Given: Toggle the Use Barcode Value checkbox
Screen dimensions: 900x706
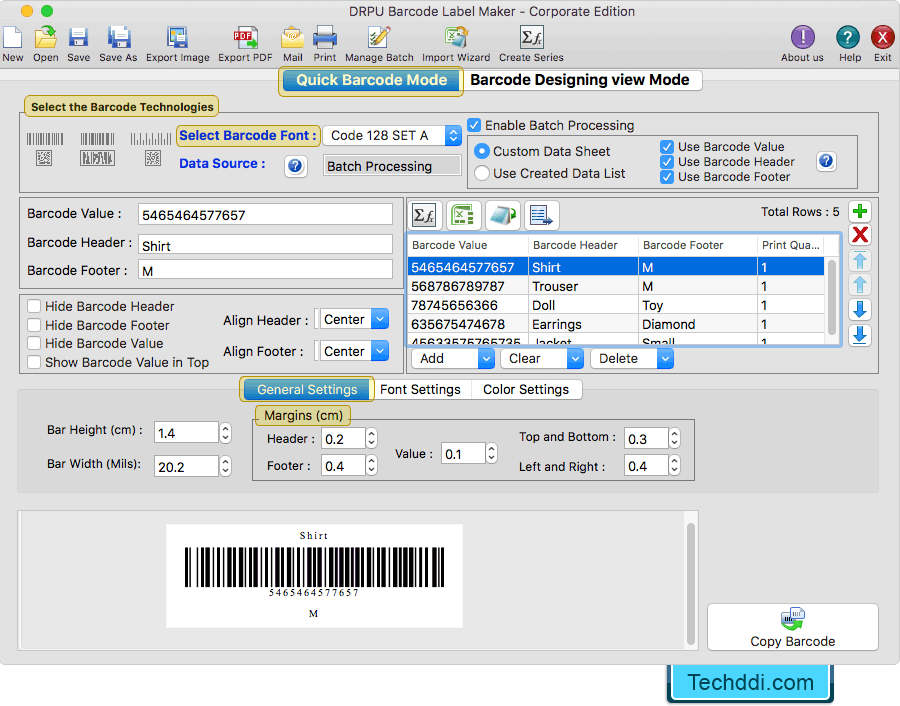Looking at the screenshot, I should click(x=666, y=147).
